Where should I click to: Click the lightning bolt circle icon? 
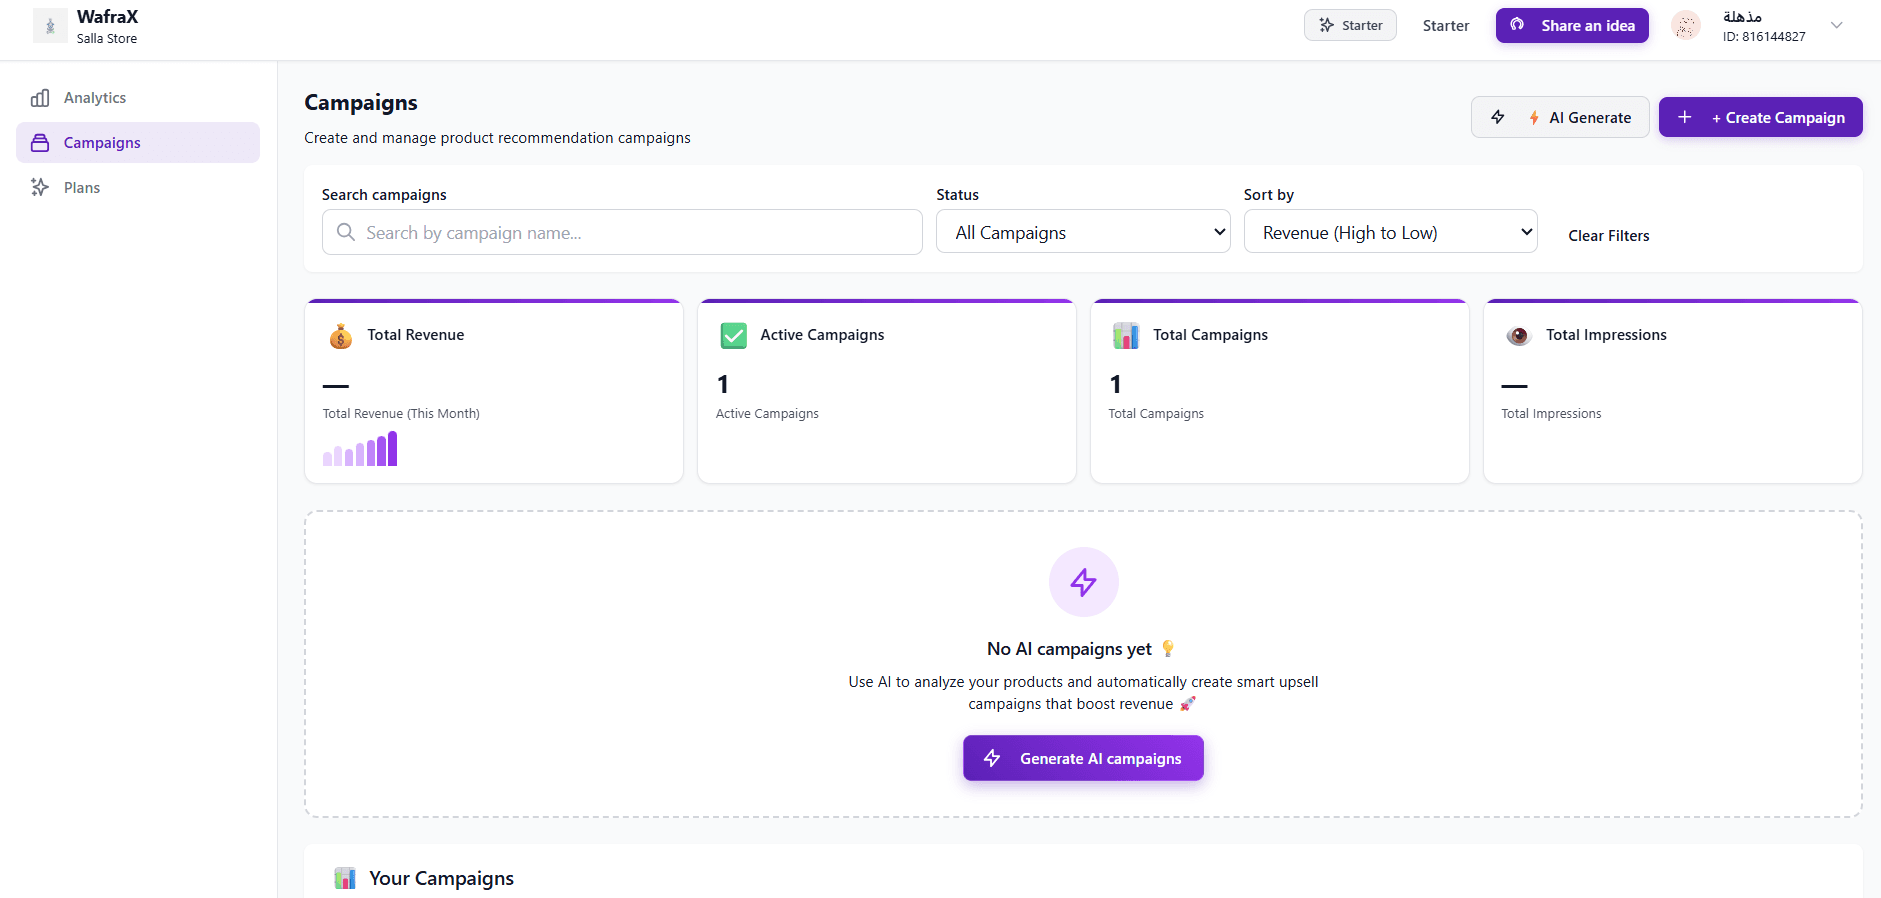point(1083,582)
